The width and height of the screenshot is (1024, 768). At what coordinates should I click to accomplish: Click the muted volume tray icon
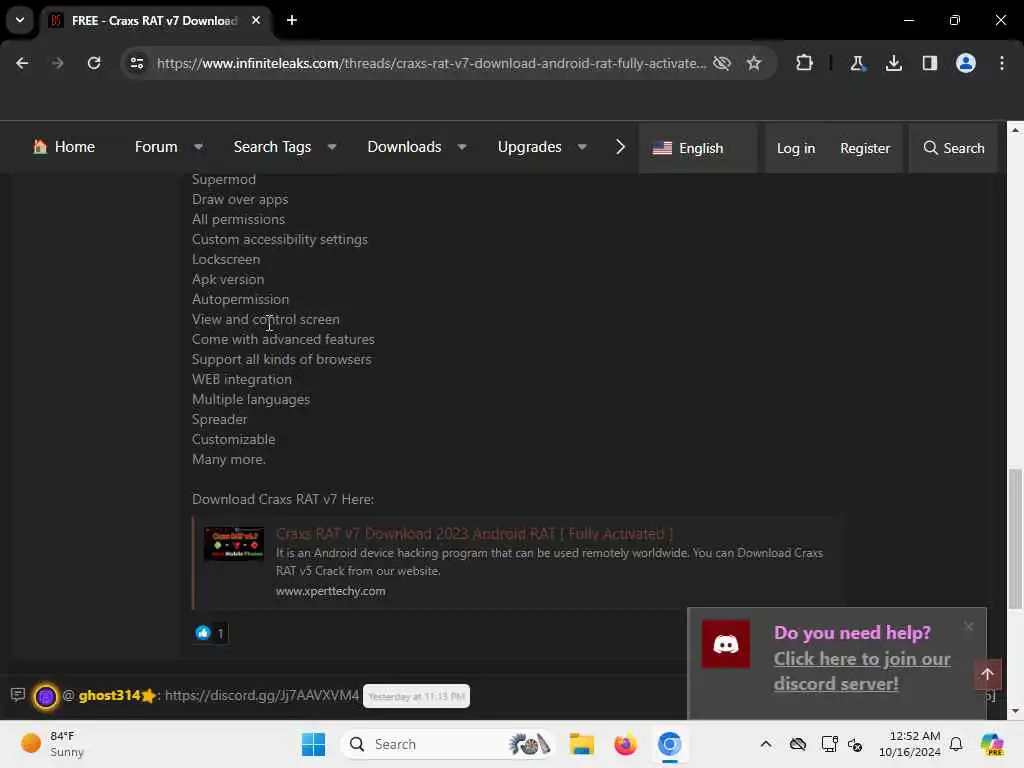pyautogui.click(x=855, y=744)
